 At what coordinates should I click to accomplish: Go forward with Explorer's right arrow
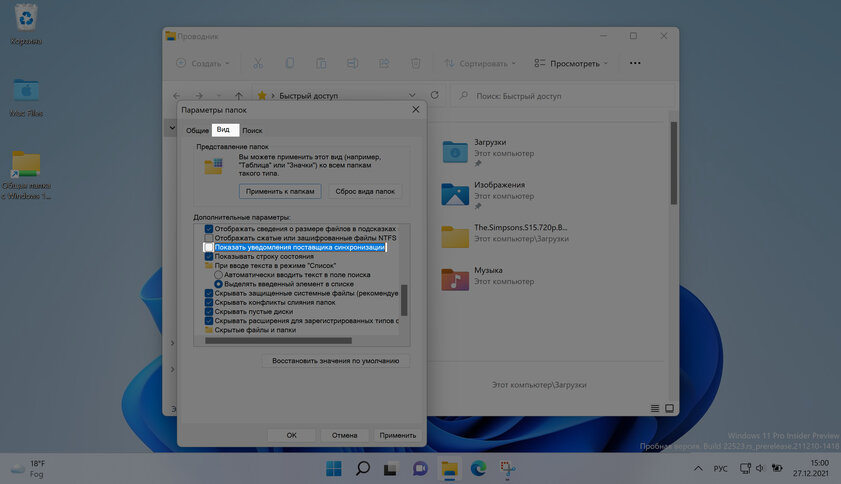pos(199,96)
